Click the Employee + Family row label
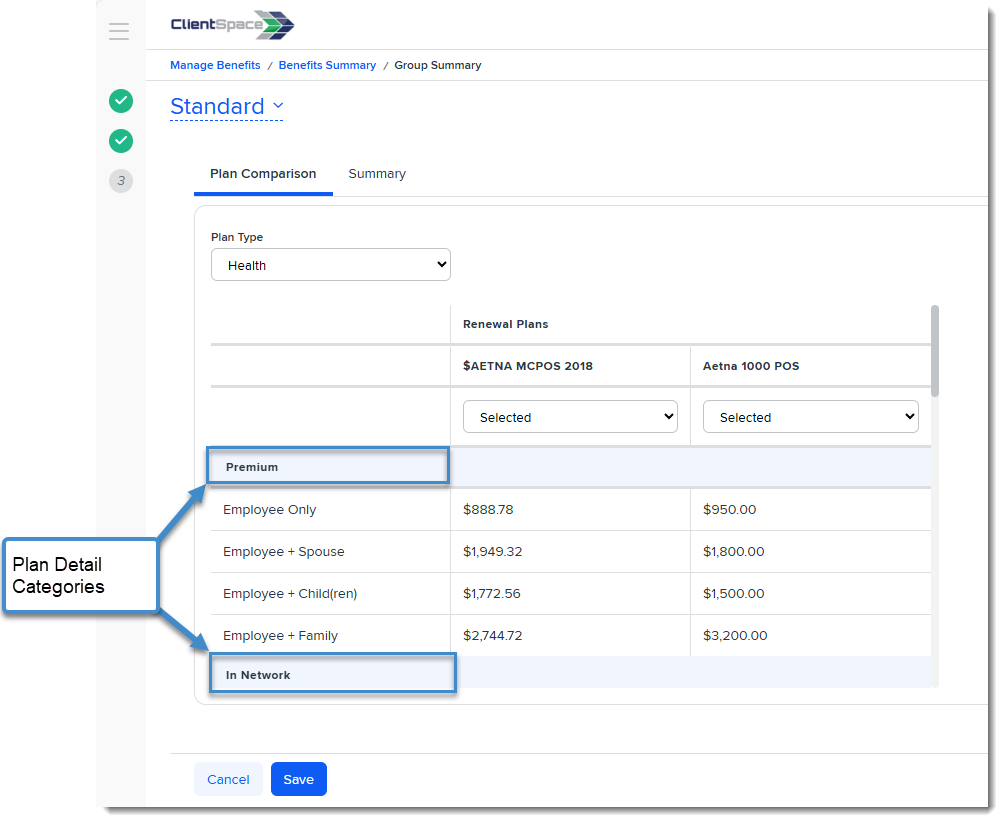 click(281, 636)
